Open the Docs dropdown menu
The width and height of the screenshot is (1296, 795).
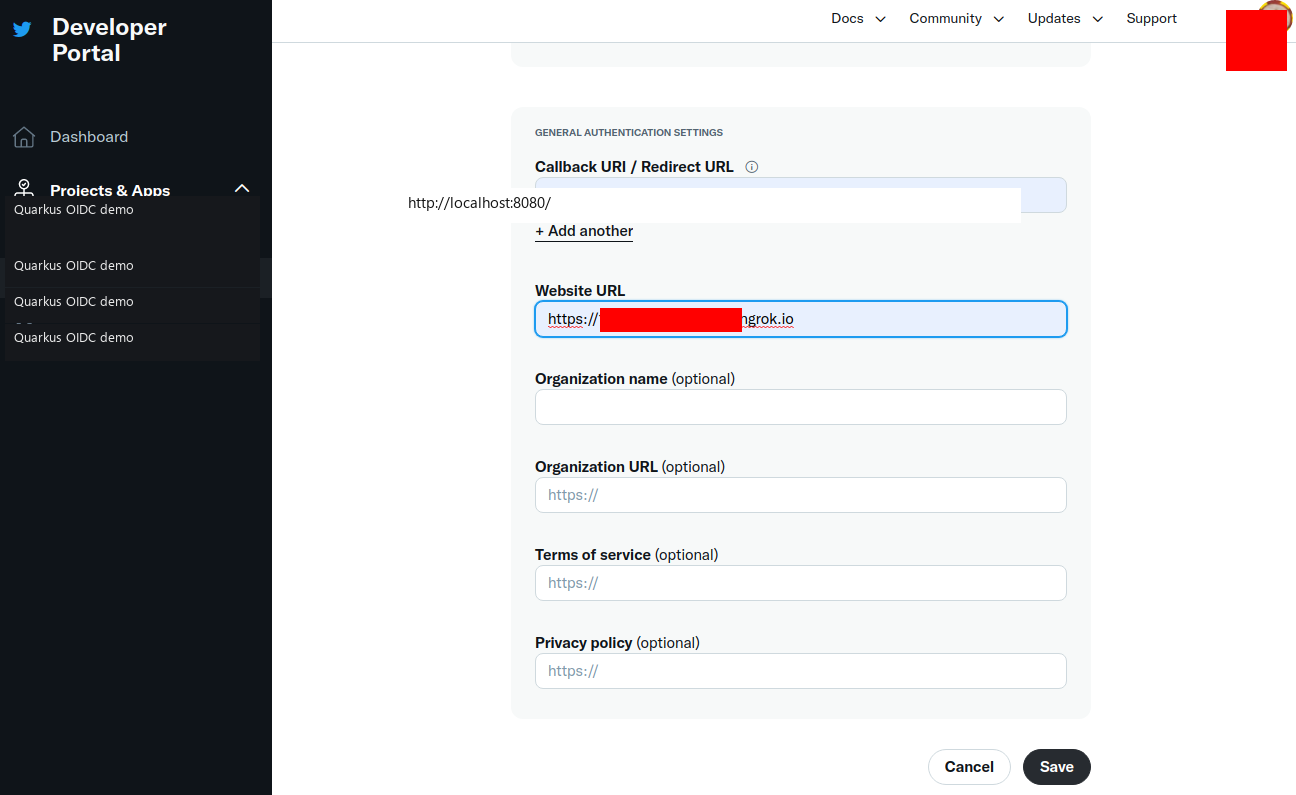click(x=859, y=19)
